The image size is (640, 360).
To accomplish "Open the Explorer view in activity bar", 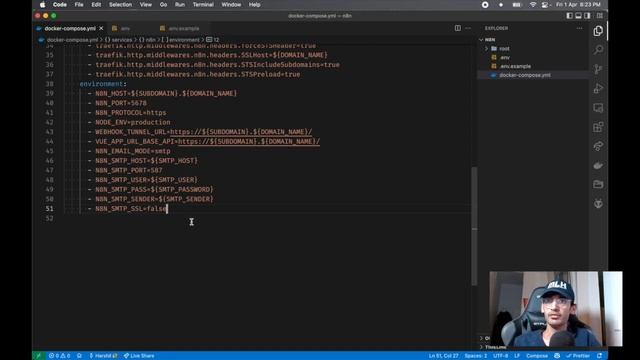I will pos(598,31).
